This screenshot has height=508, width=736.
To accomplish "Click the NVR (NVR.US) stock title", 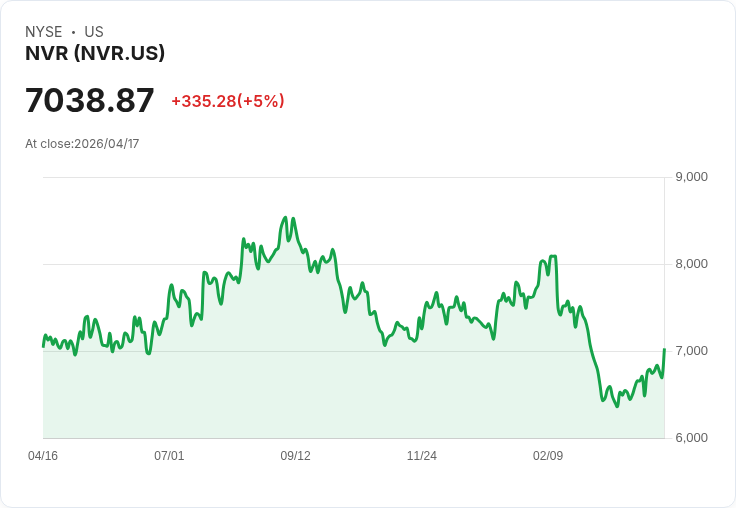I will tap(95, 53).
